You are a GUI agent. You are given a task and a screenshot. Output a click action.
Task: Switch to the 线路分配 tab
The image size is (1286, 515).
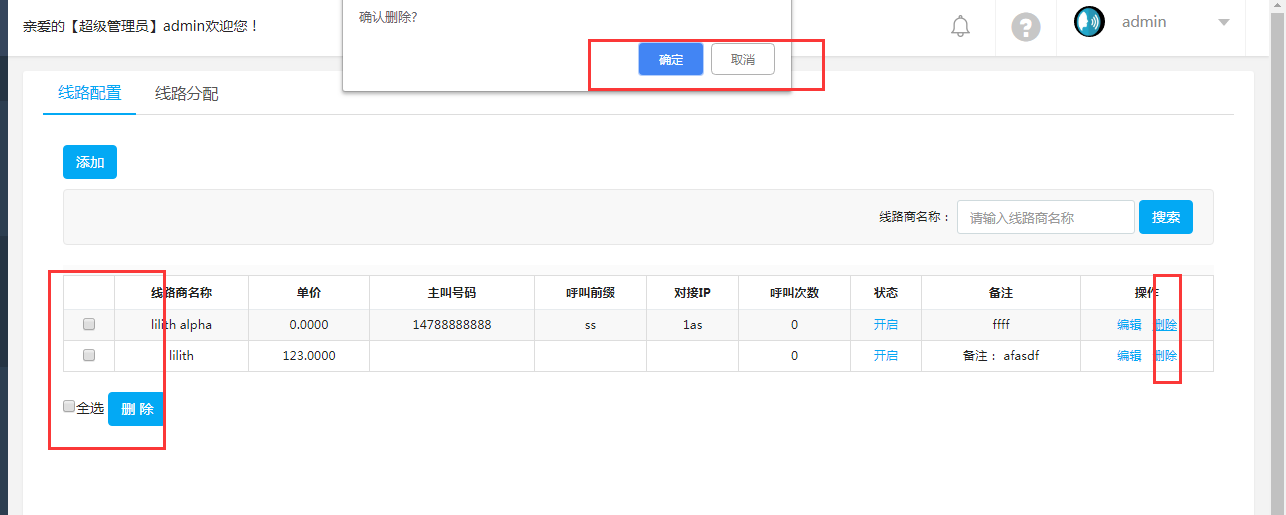[186, 94]
